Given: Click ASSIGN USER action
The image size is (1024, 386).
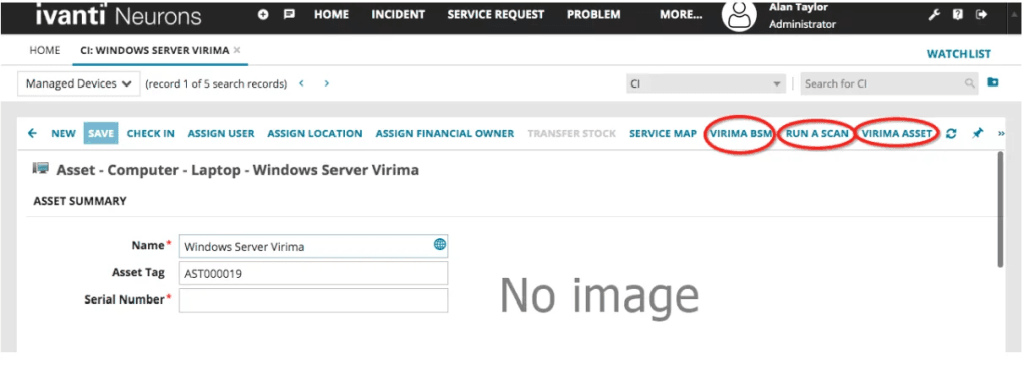Looking at the screenshot, I should click(x=221, y=133).
